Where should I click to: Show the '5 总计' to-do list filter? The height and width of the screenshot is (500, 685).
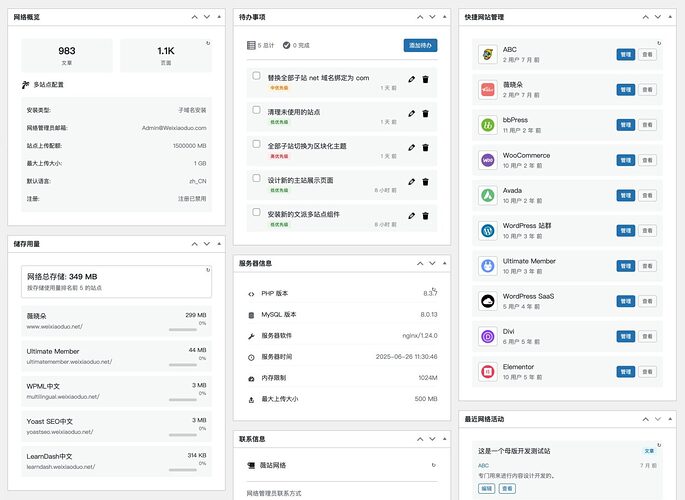[261, 45]
